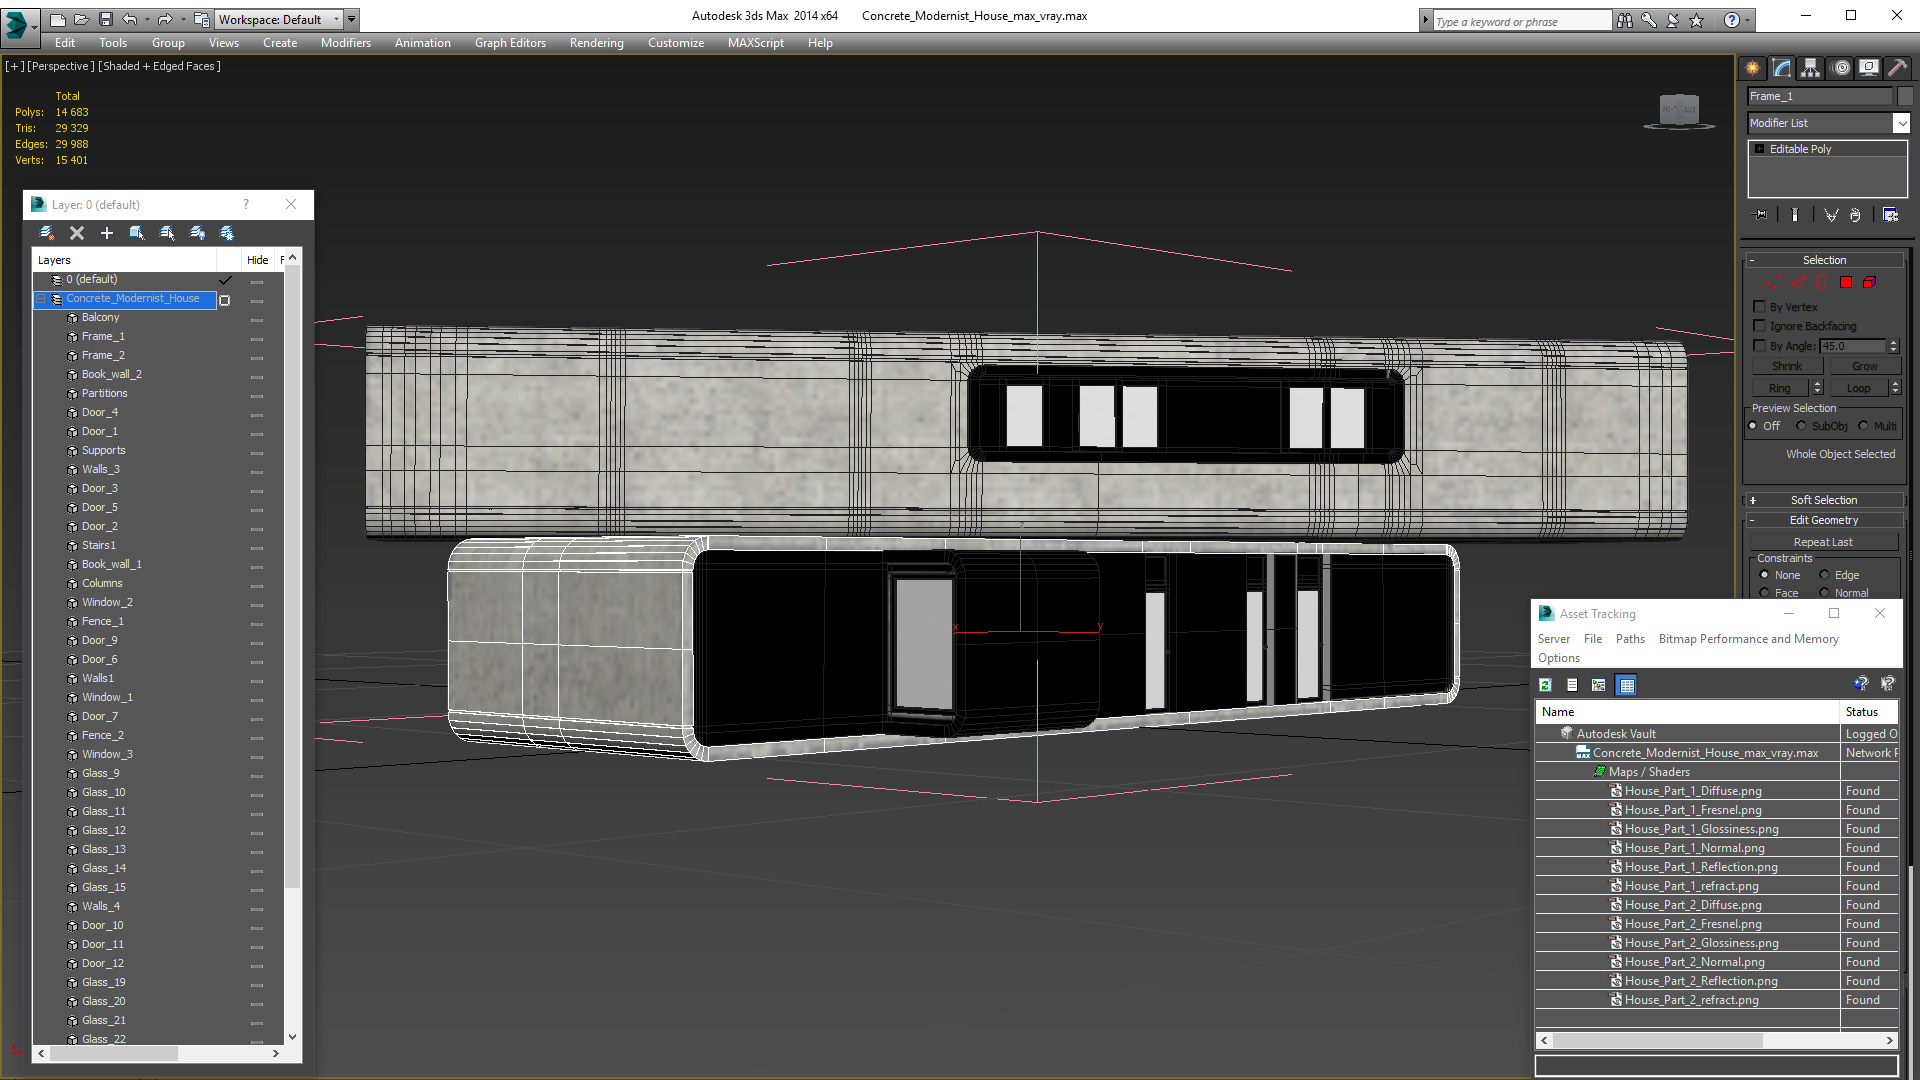Click the Pin Stack icon
This screenshot has height=1080, width=1920.
click(x=1761, y=215)
